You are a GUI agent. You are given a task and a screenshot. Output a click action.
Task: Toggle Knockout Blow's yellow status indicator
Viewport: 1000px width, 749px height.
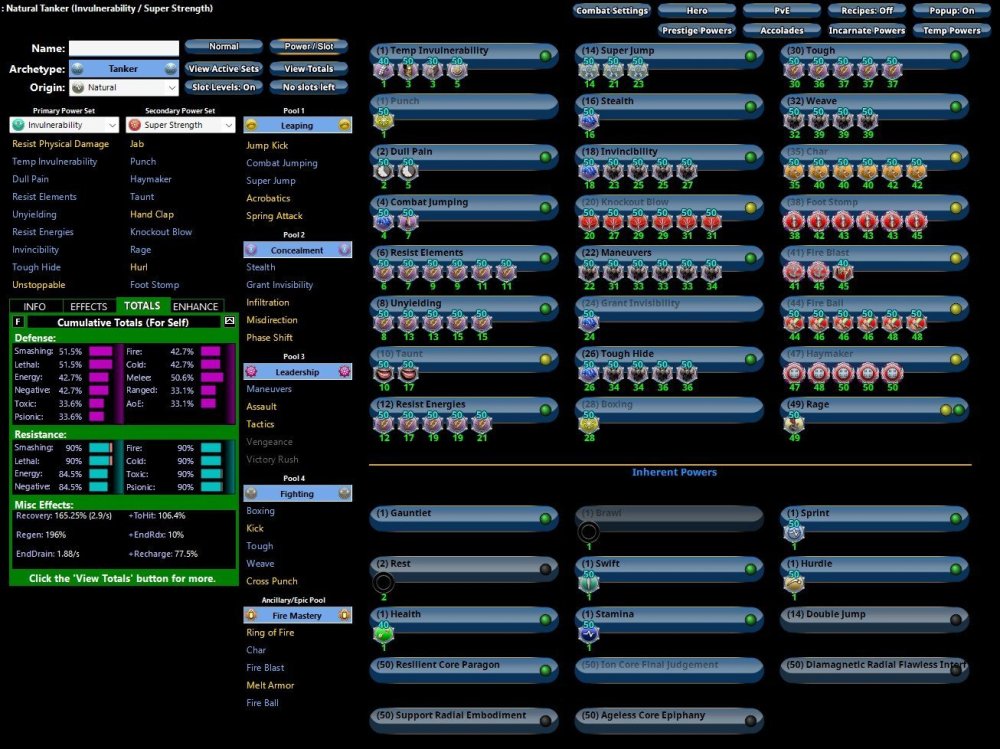751,208
